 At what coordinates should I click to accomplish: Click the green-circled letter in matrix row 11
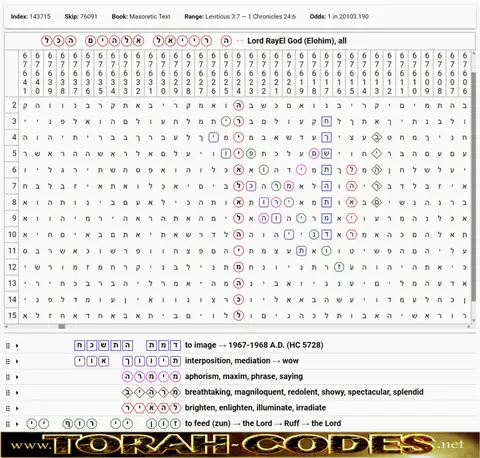click(x=326, y=251)
